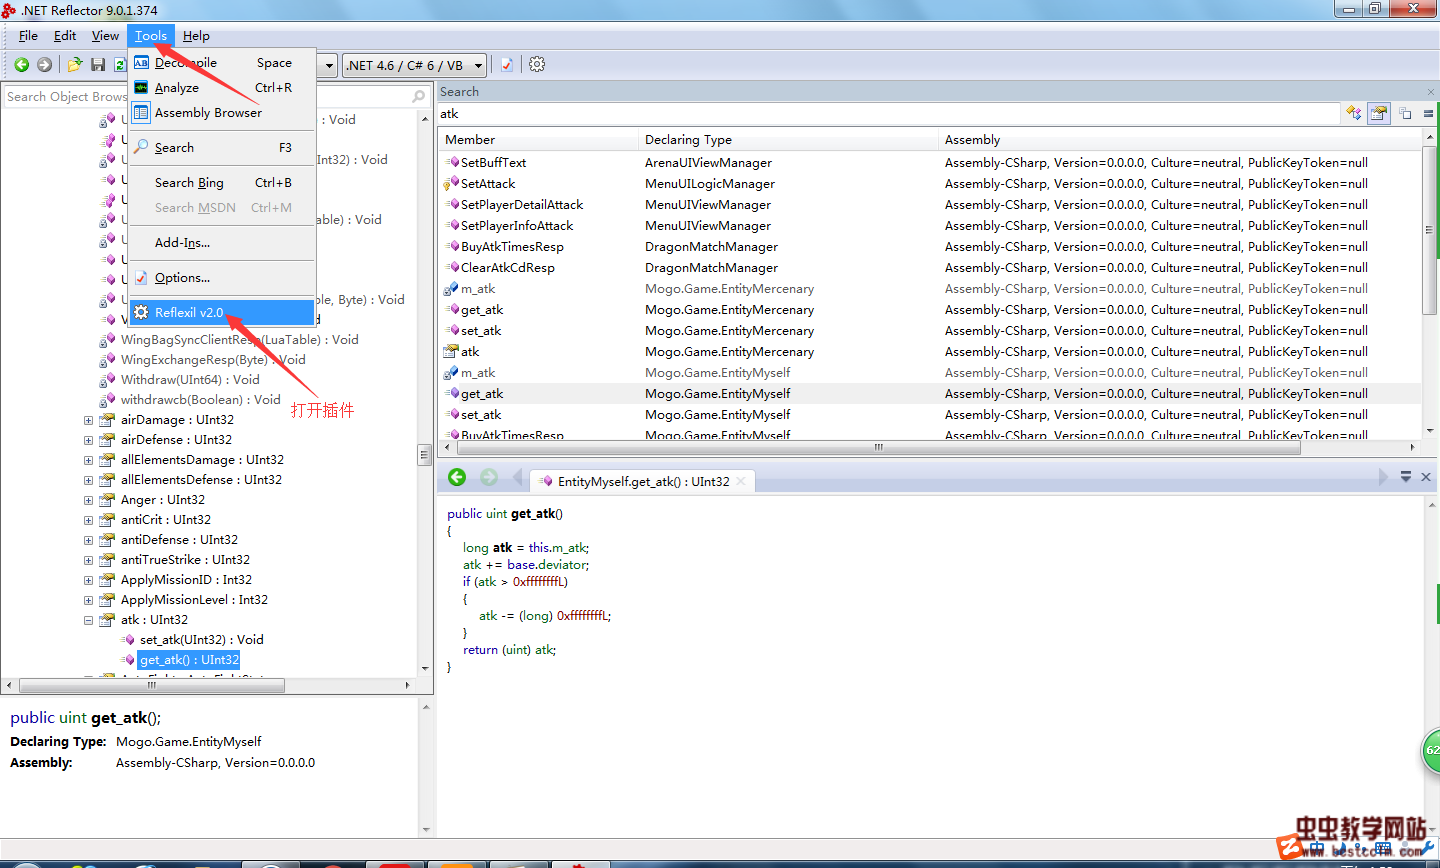
Task: Sort results by Assembly column header
Action: pyautogui.click(x=1180, y=140)
